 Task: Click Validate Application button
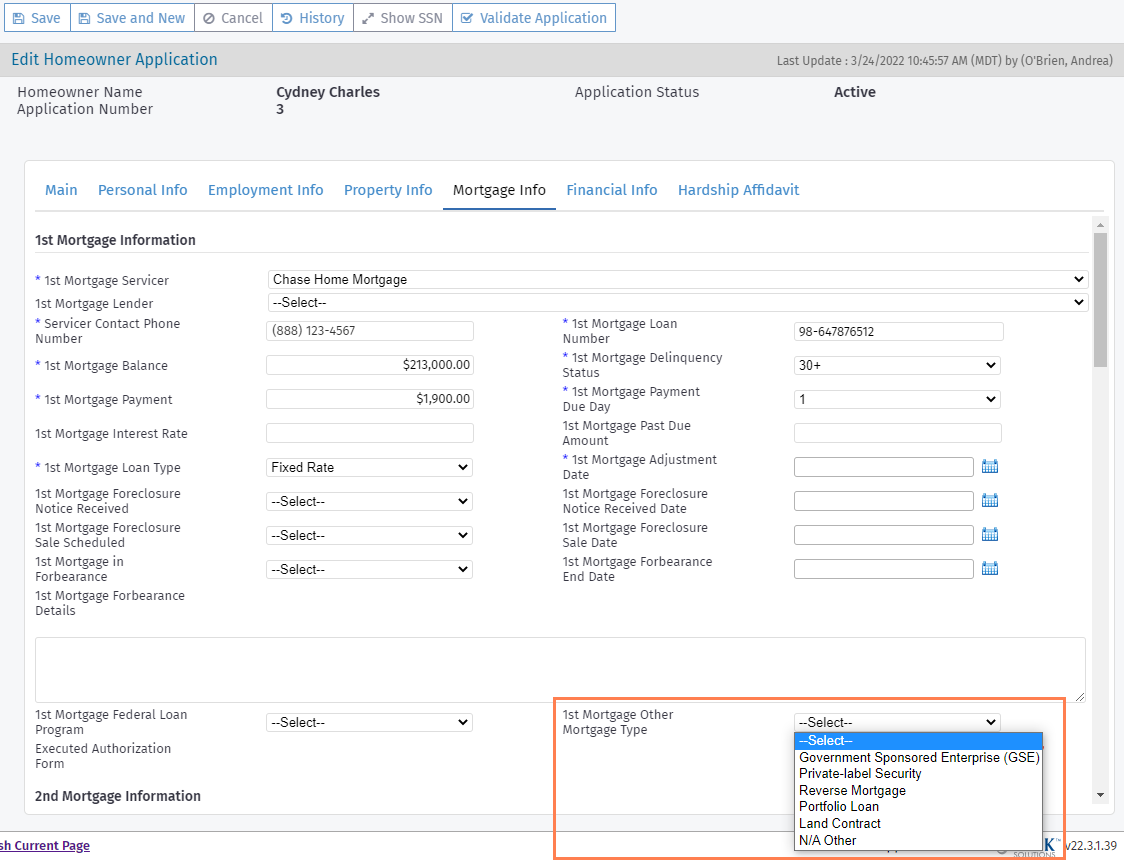[x=533, y=18]
